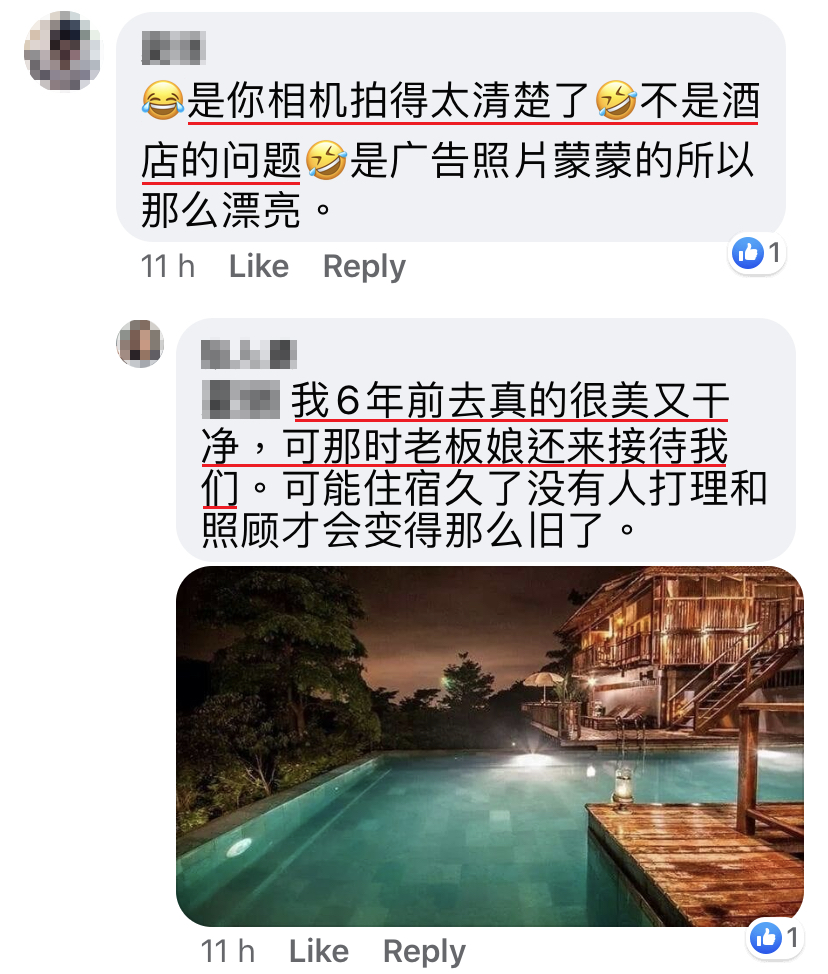Open the first commenter's blurred name

point(173,48)
